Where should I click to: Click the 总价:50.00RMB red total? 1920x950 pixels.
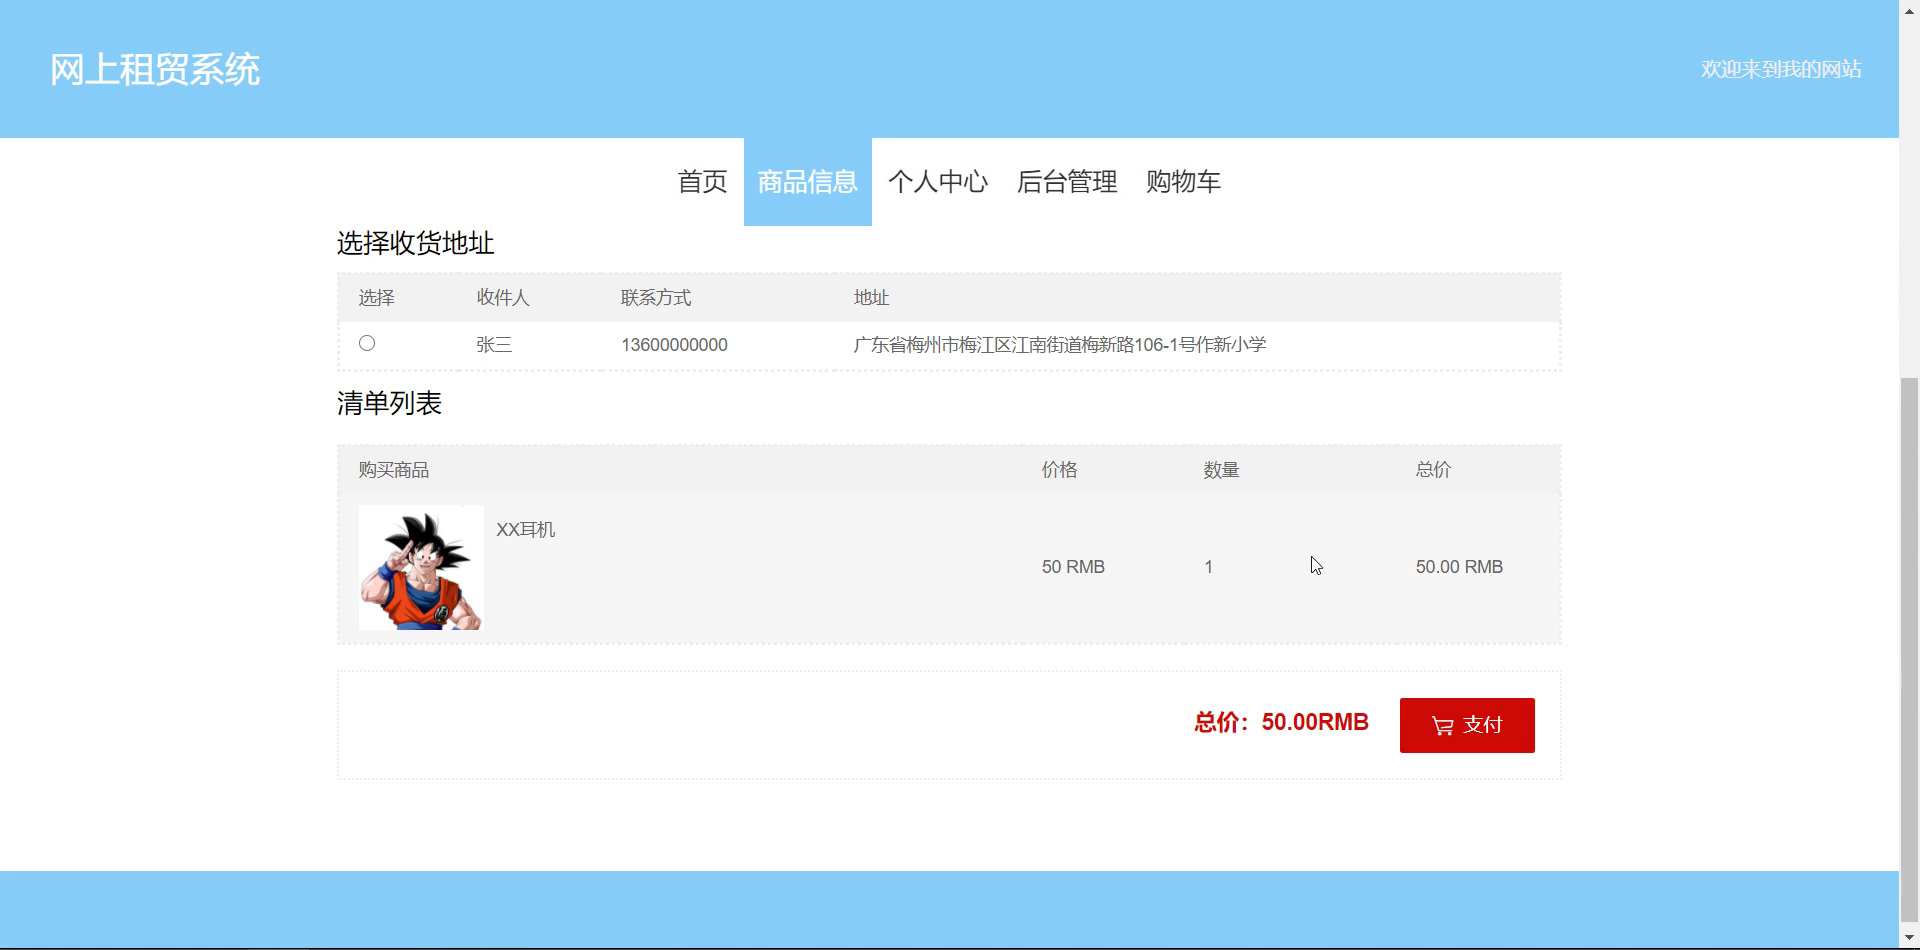(x=1281, y=722)
